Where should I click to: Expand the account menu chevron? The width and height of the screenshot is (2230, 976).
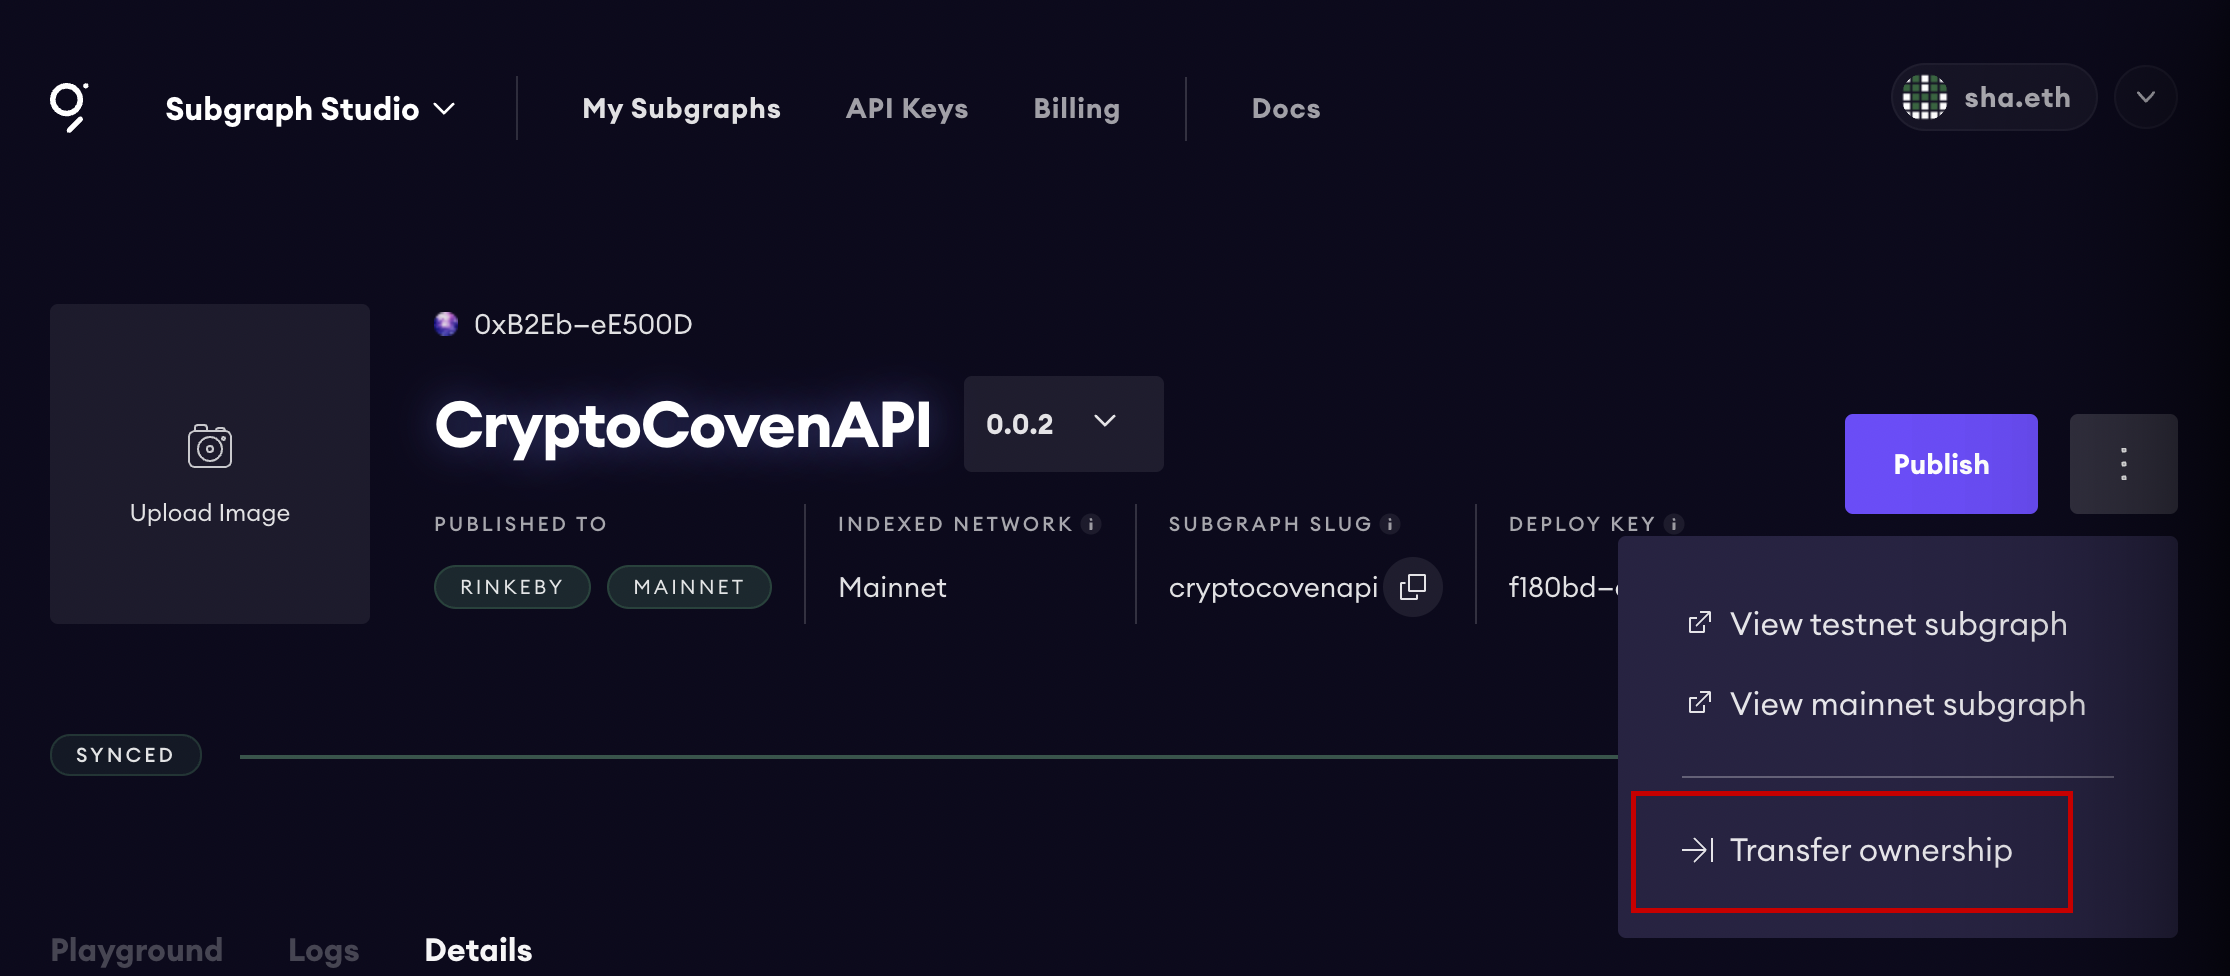point(2145,97)
